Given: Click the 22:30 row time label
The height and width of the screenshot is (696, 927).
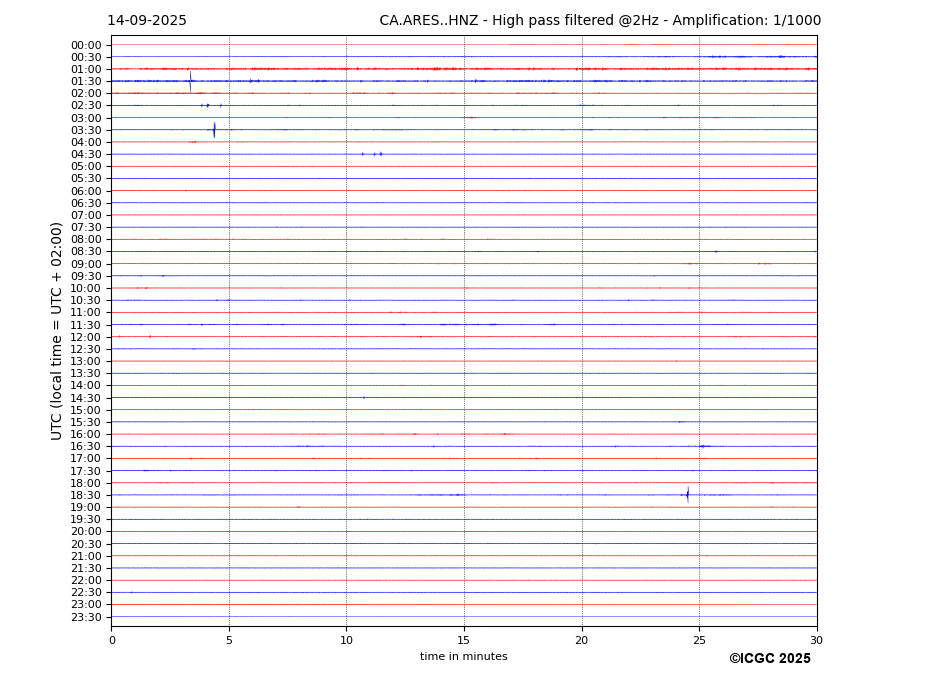Looking at the screenshot, I should (x=86, y=593).
